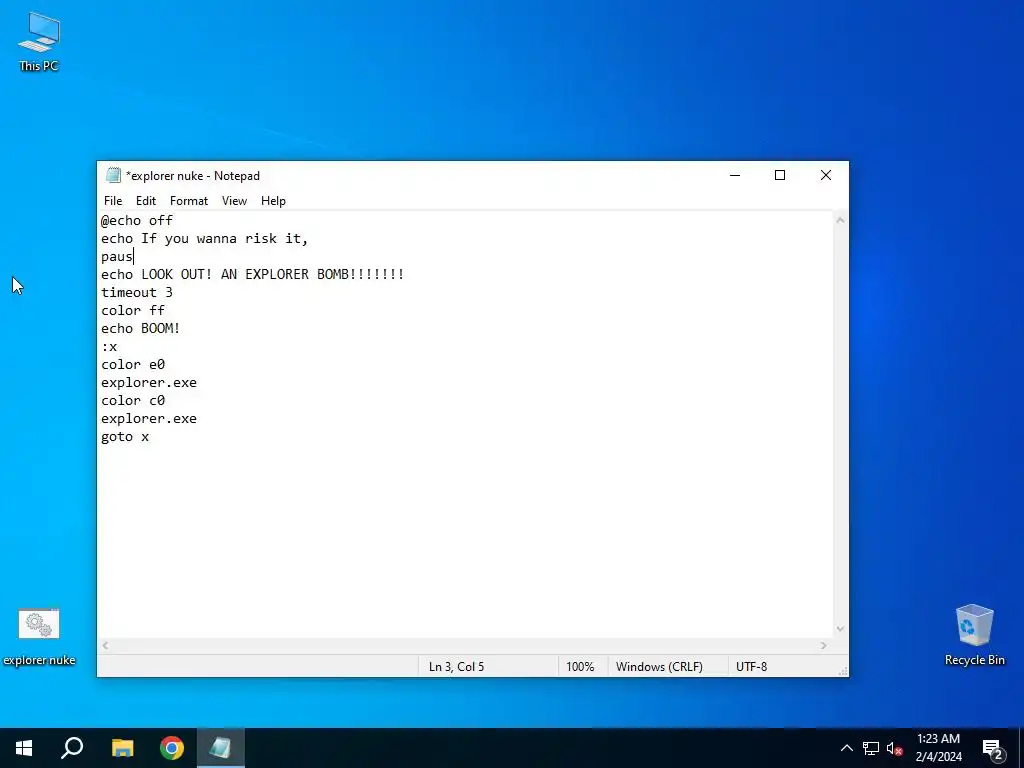Open the Edit menu in Notepad

pyautogui.click(x=146, y=200)
